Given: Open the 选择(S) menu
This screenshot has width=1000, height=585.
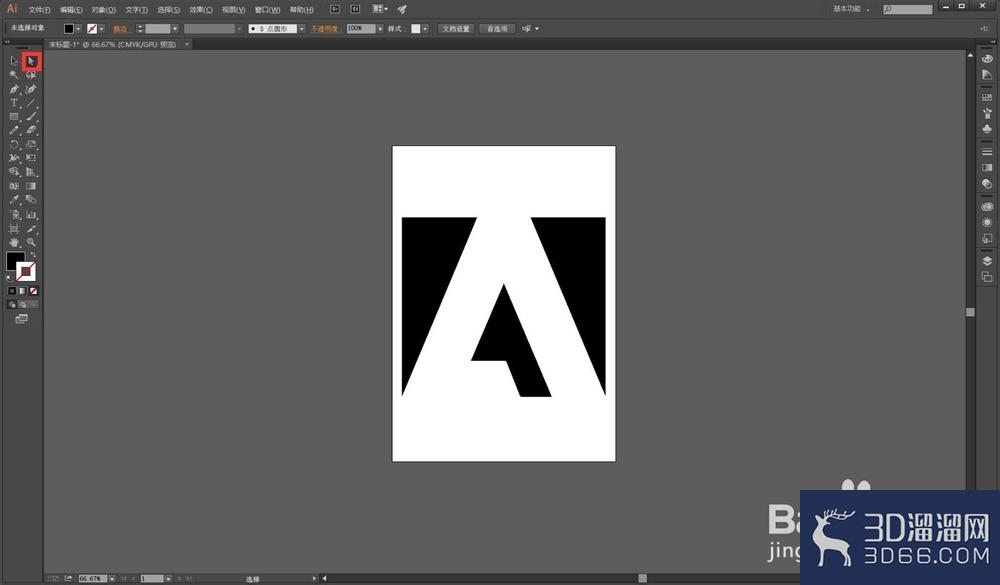Looking at the screenshot, I should [x=168, y=10].
